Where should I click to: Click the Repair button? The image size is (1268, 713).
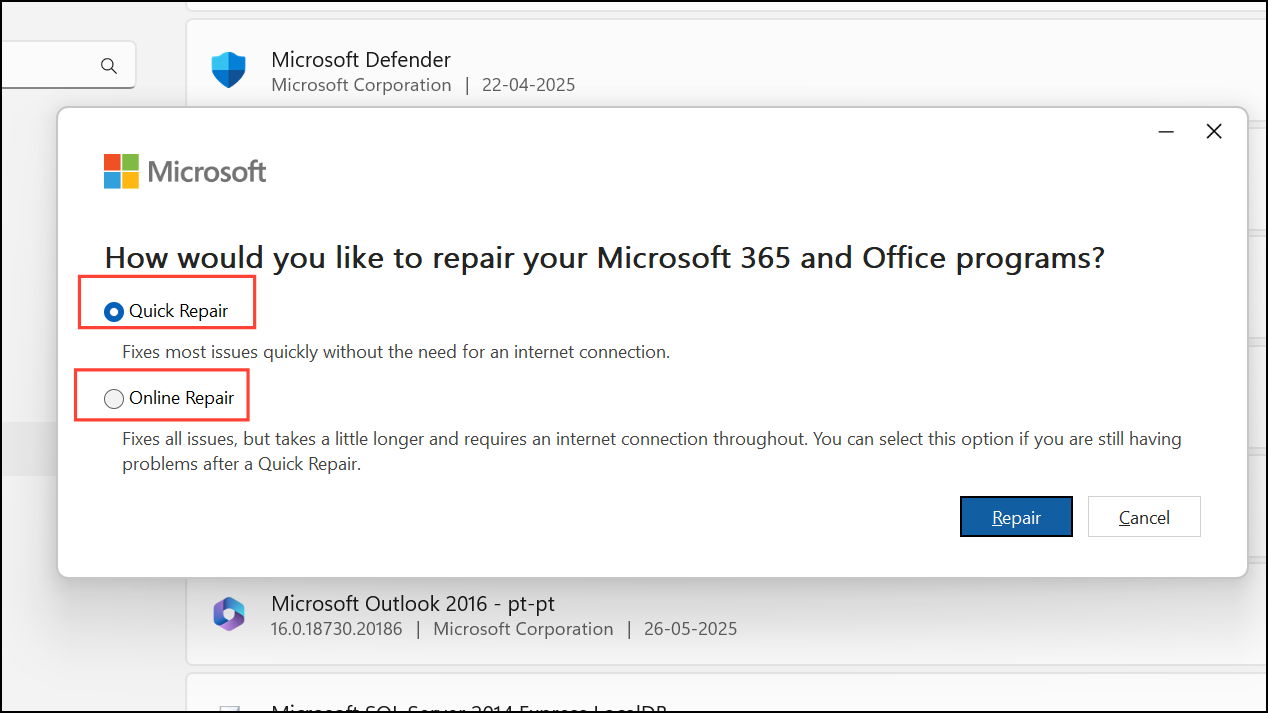click(x=1016, y=517)
